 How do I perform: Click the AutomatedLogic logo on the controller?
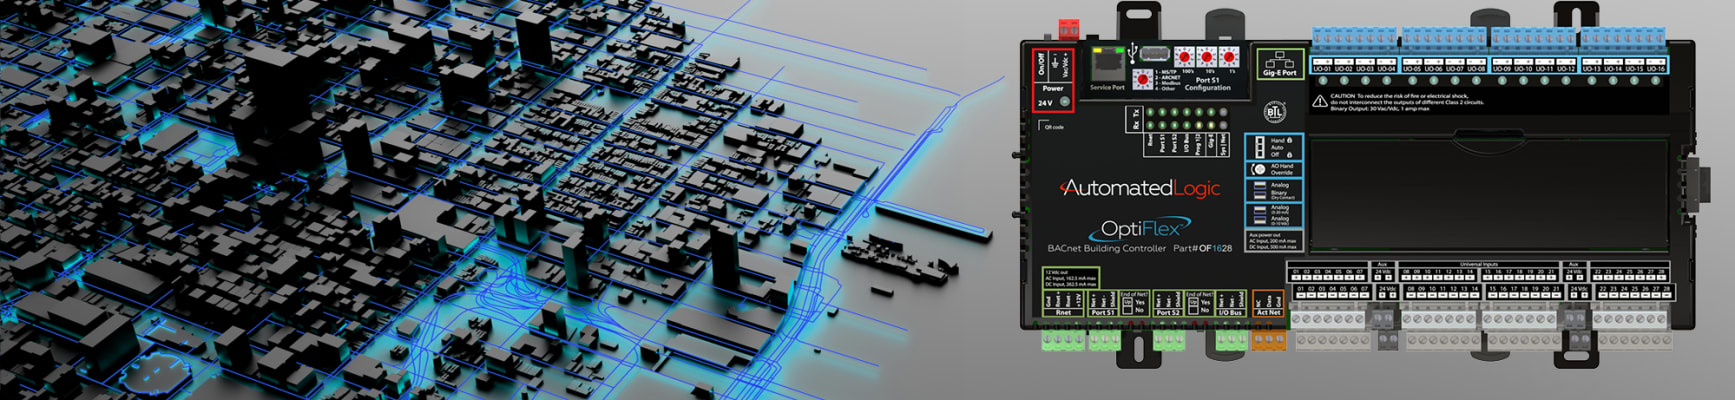[1140, 188]
